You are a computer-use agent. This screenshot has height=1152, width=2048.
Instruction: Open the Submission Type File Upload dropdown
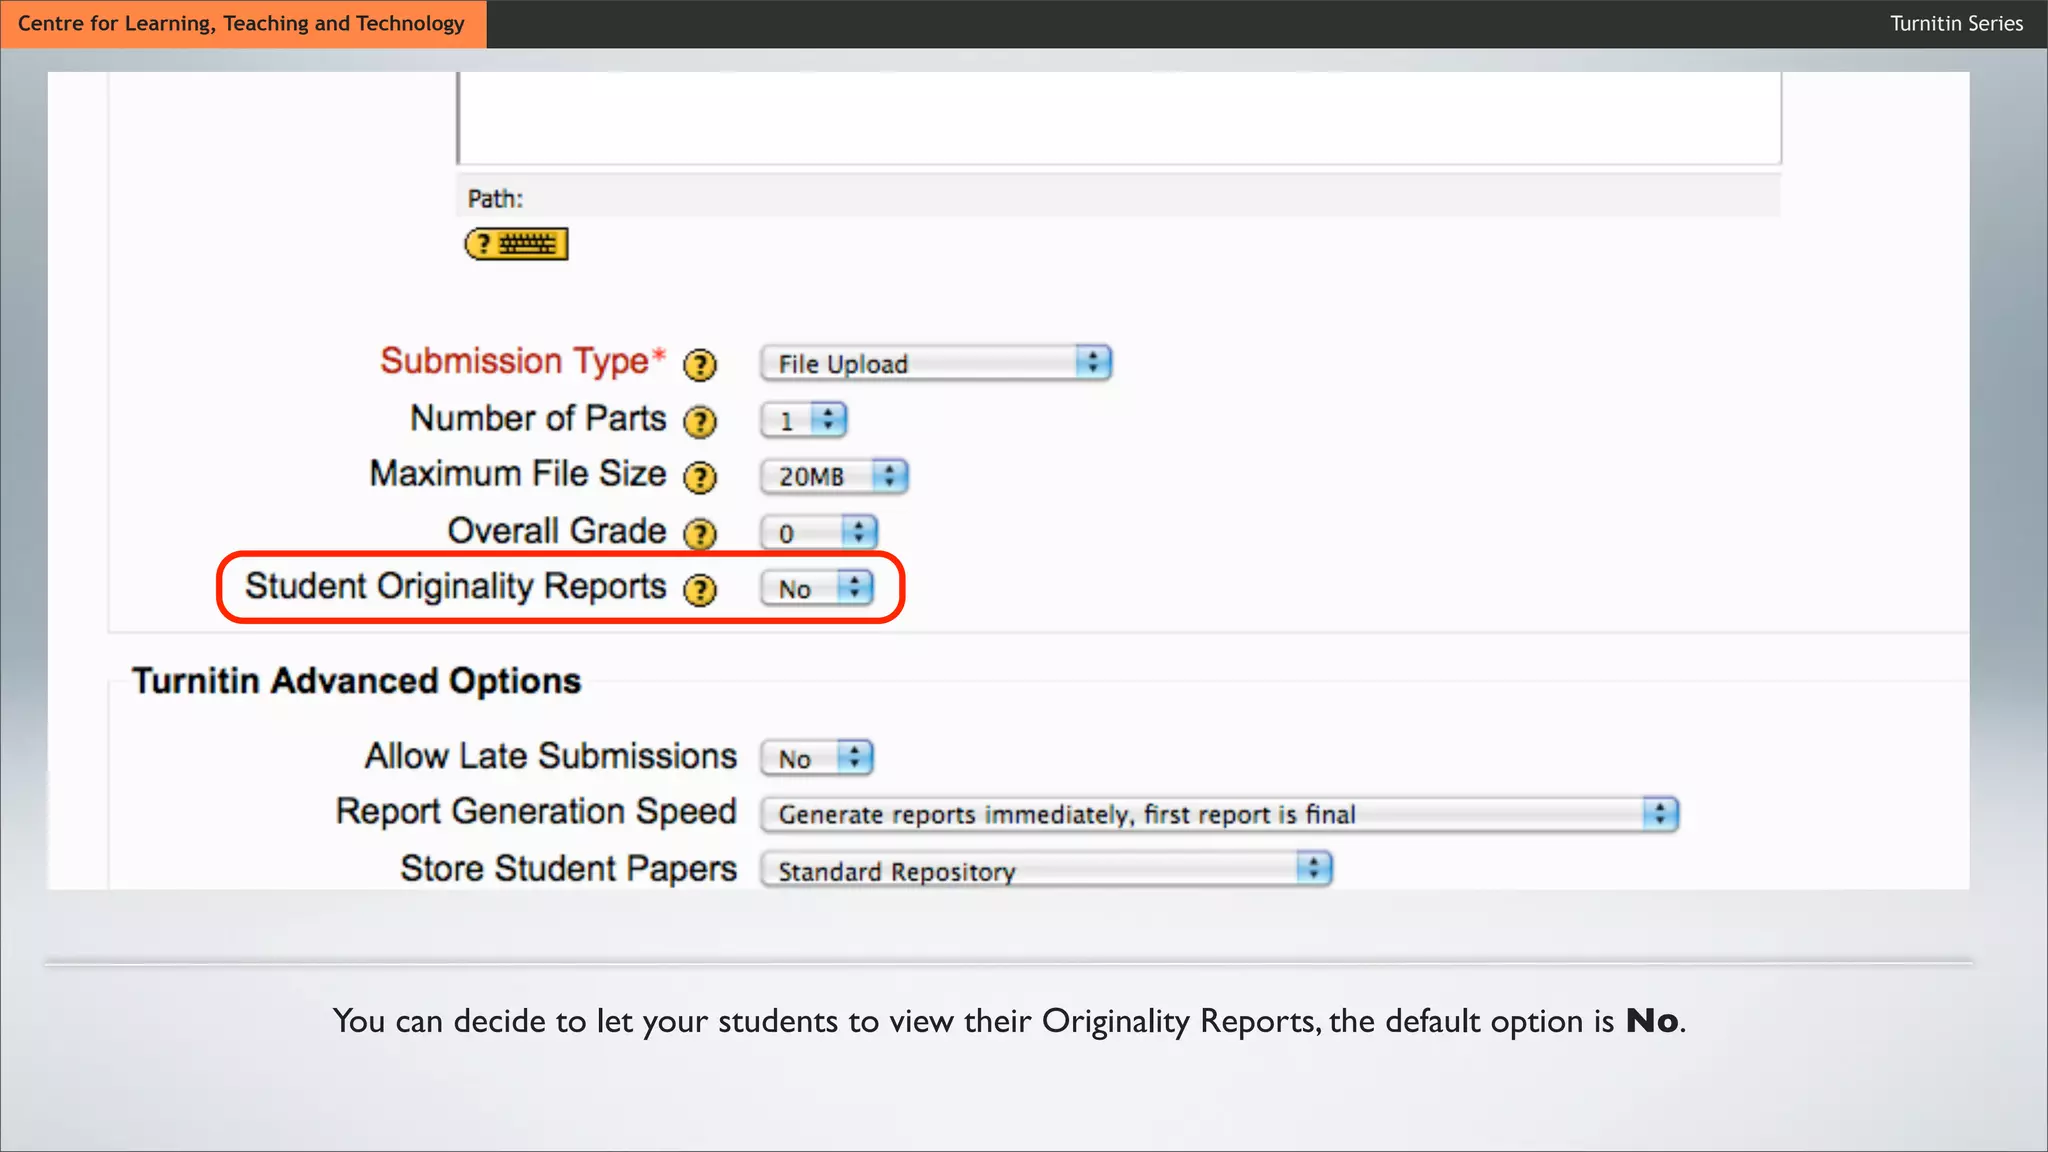(936, 363)
